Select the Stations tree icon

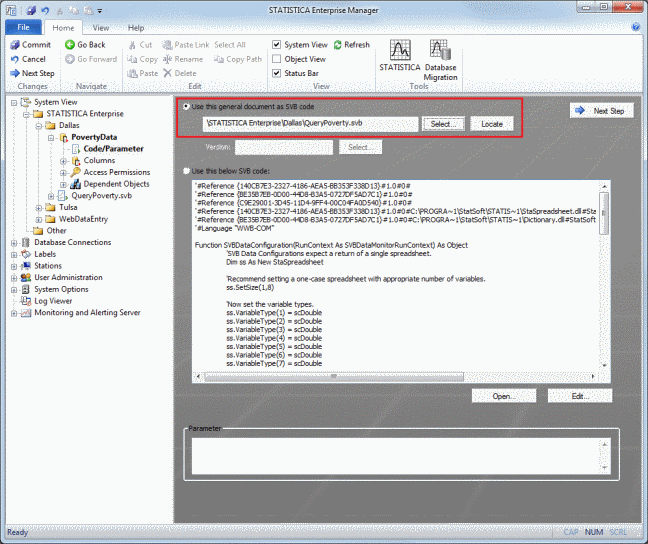coord(26,266)
